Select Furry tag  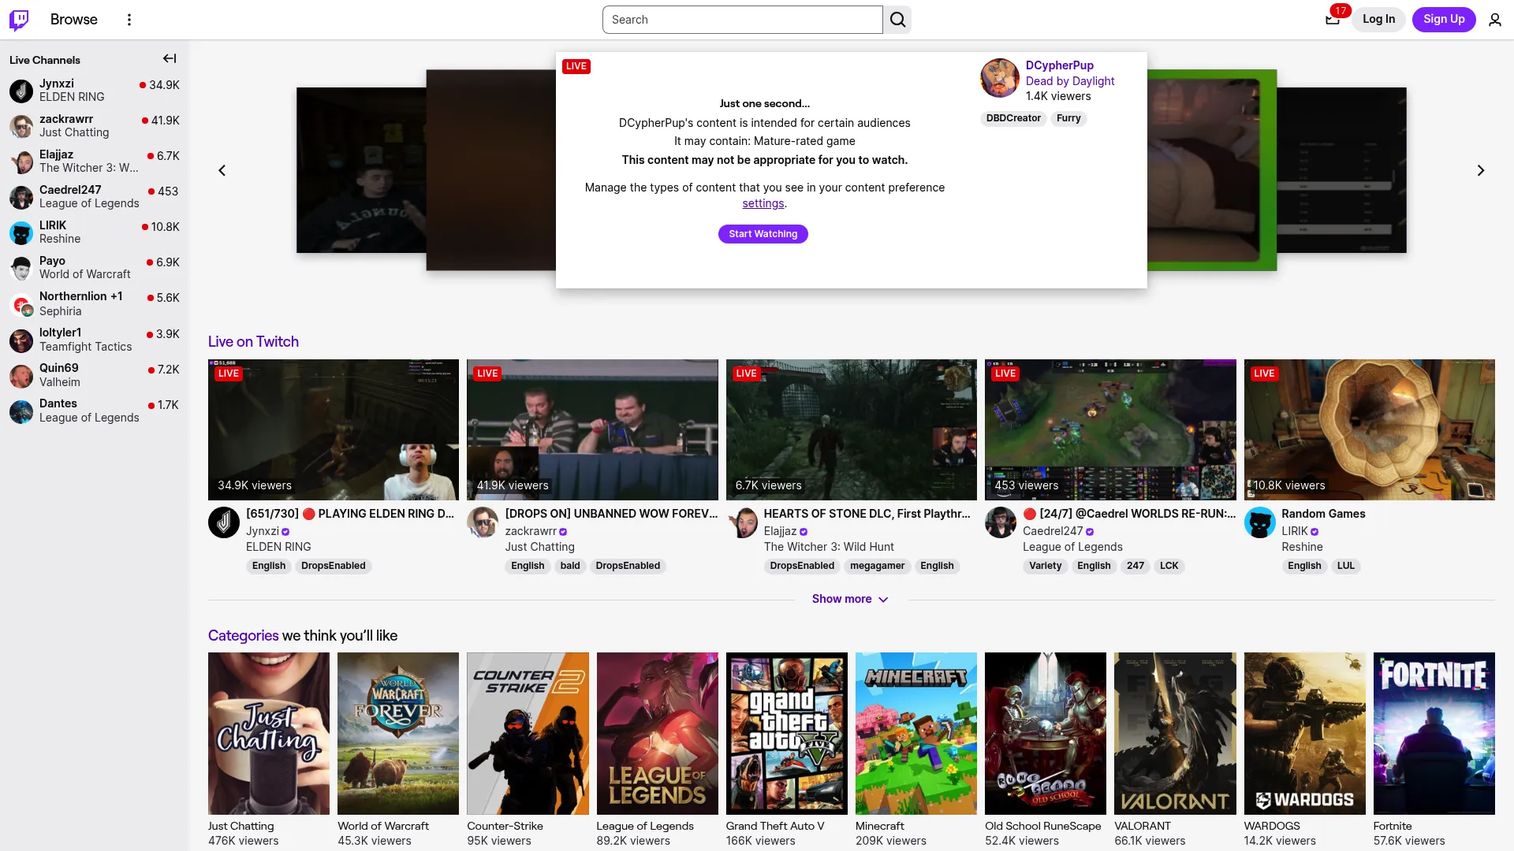[1068, 118]
